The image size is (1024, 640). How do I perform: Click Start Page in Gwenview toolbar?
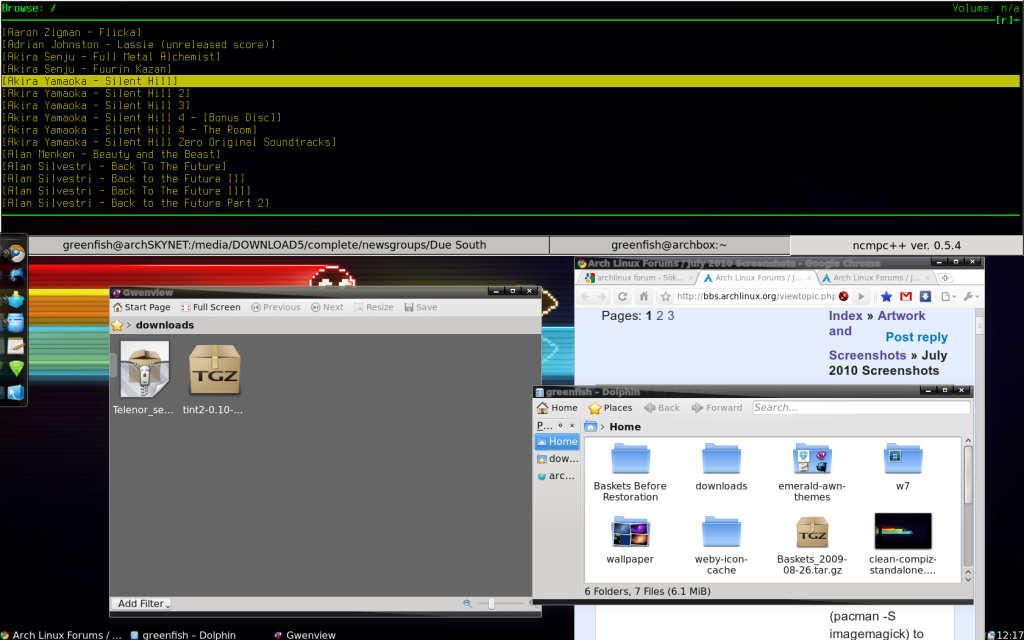pos(142,307)
